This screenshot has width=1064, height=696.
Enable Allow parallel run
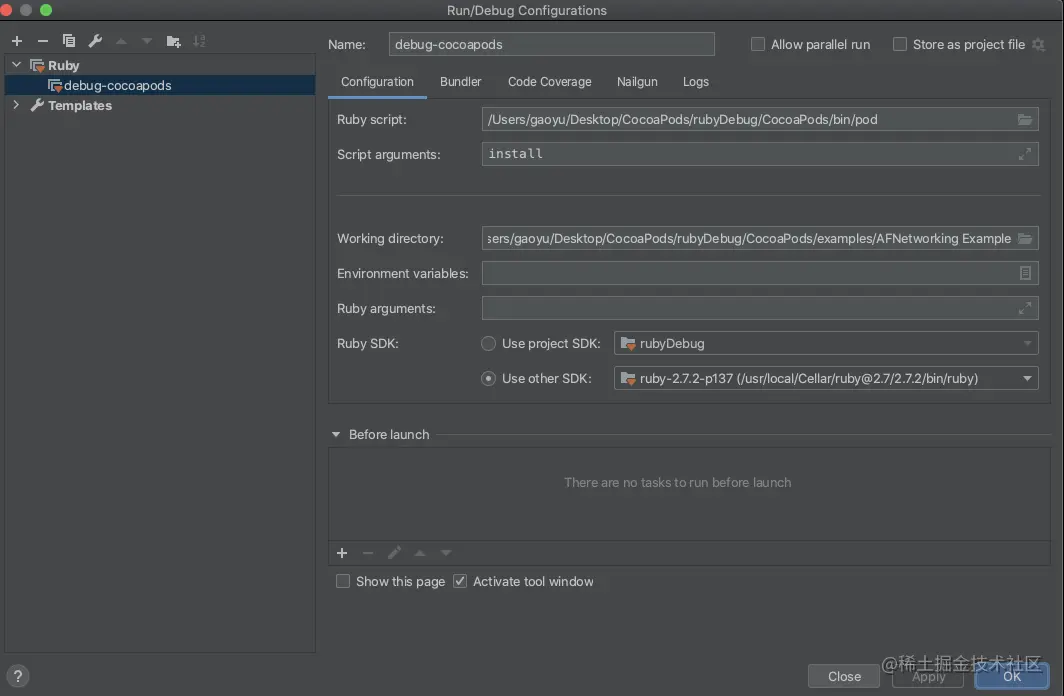click(x=757, y=44)
